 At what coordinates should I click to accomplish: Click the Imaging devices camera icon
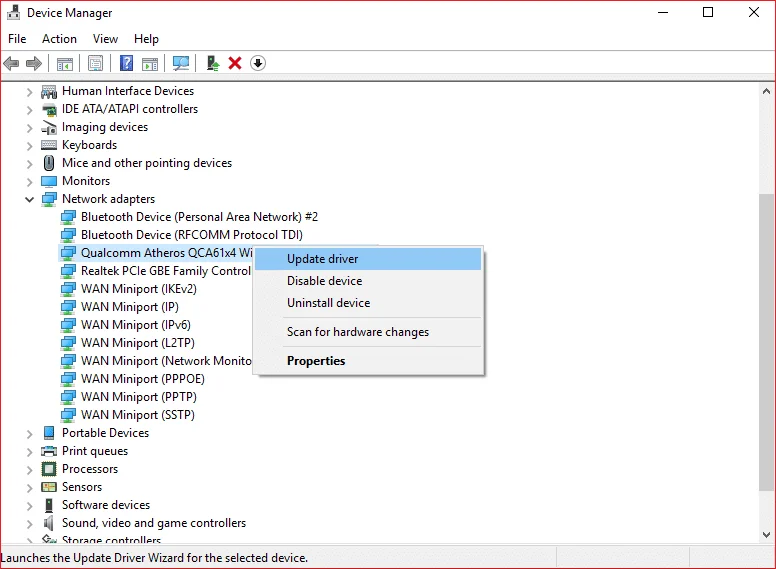click(x=49, y=128)
